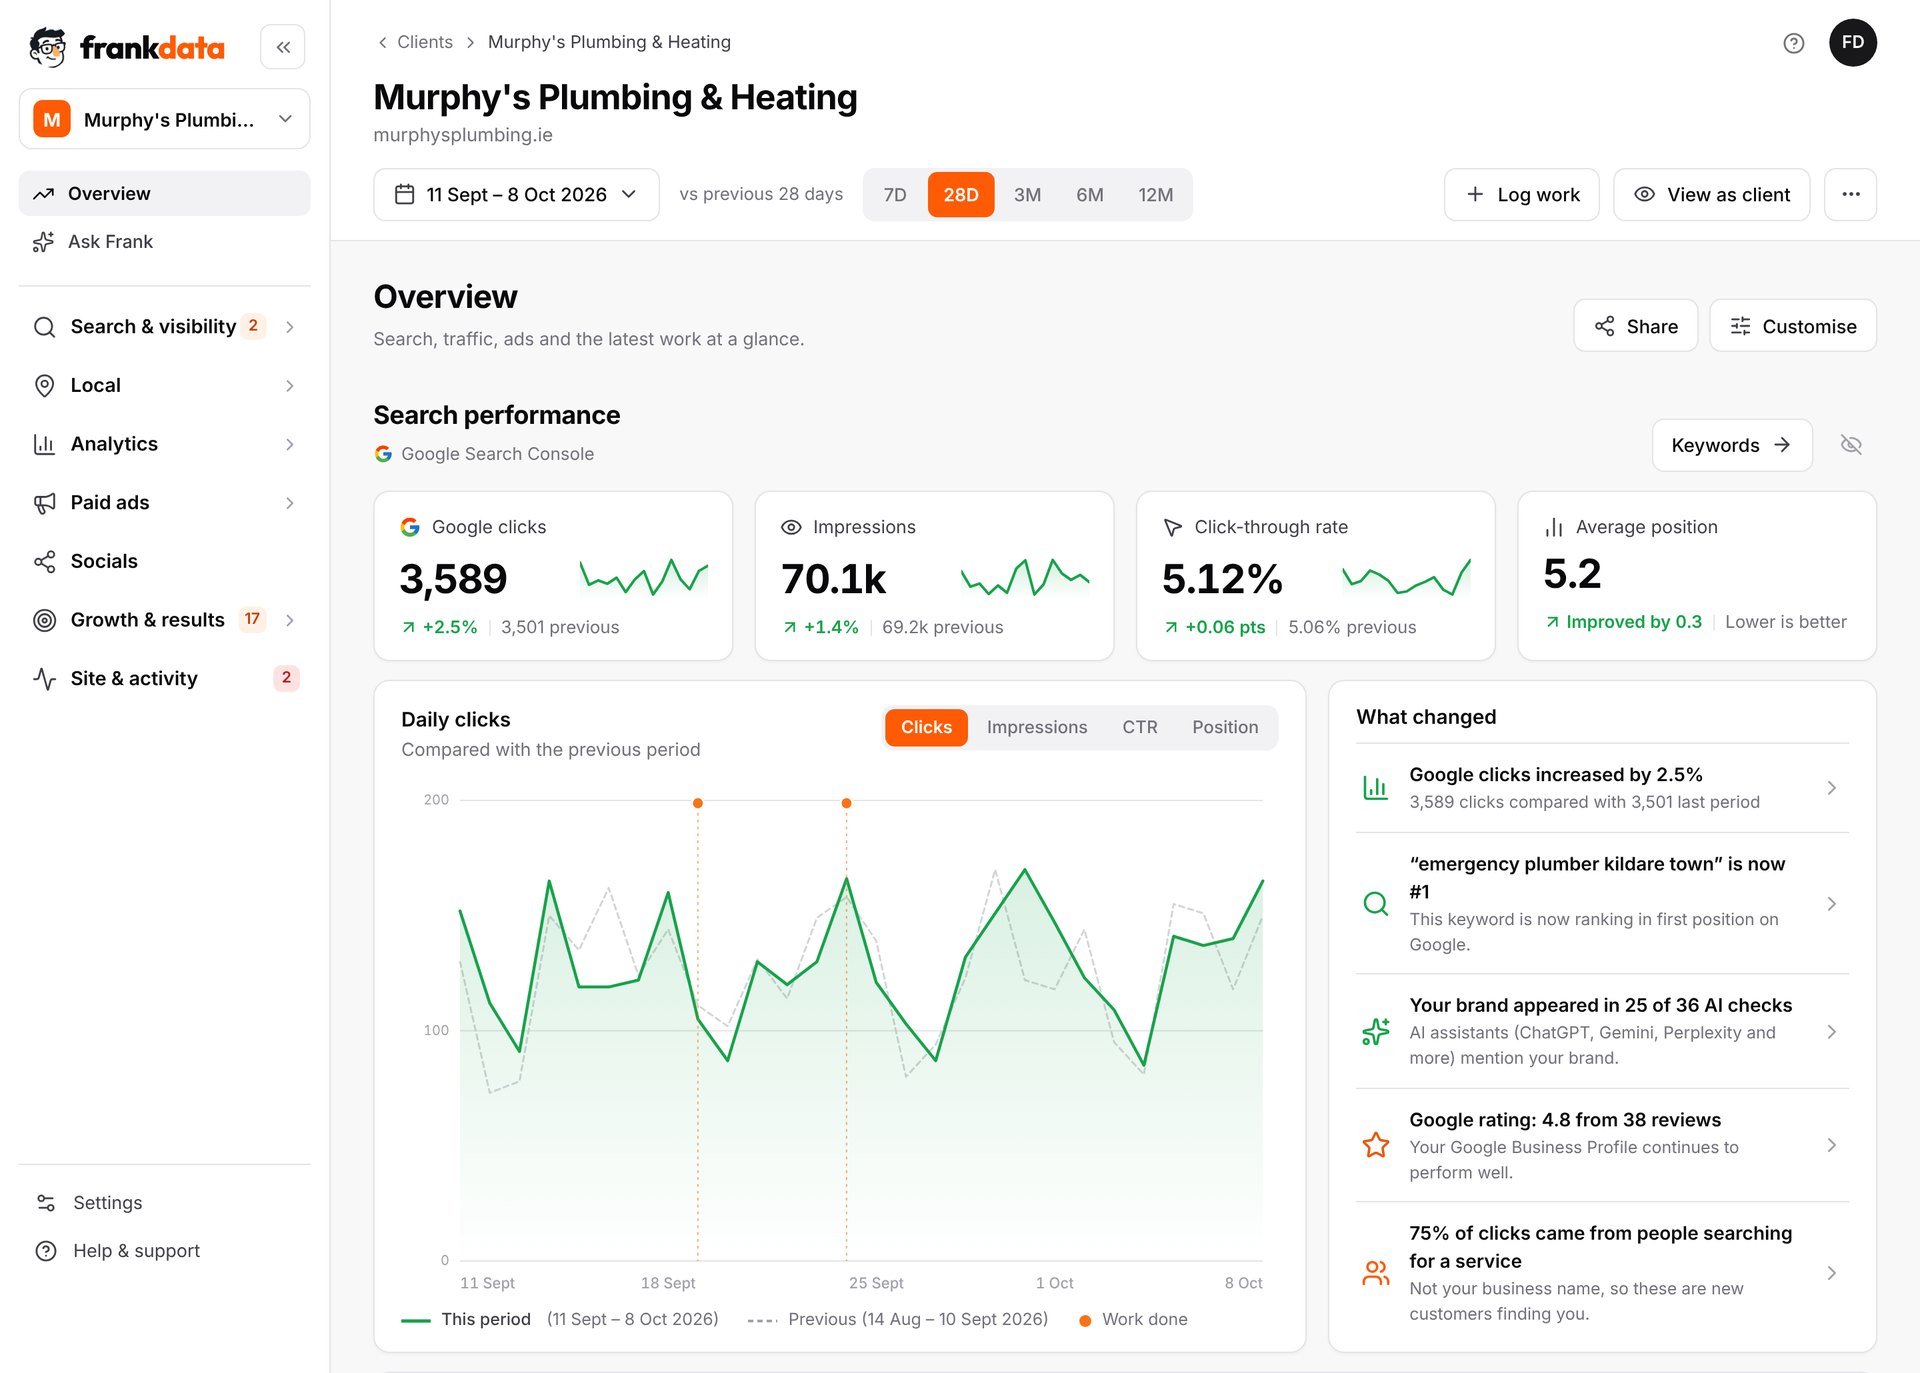Open the Google clicks increased item chevron

(x=1832, y=788)
